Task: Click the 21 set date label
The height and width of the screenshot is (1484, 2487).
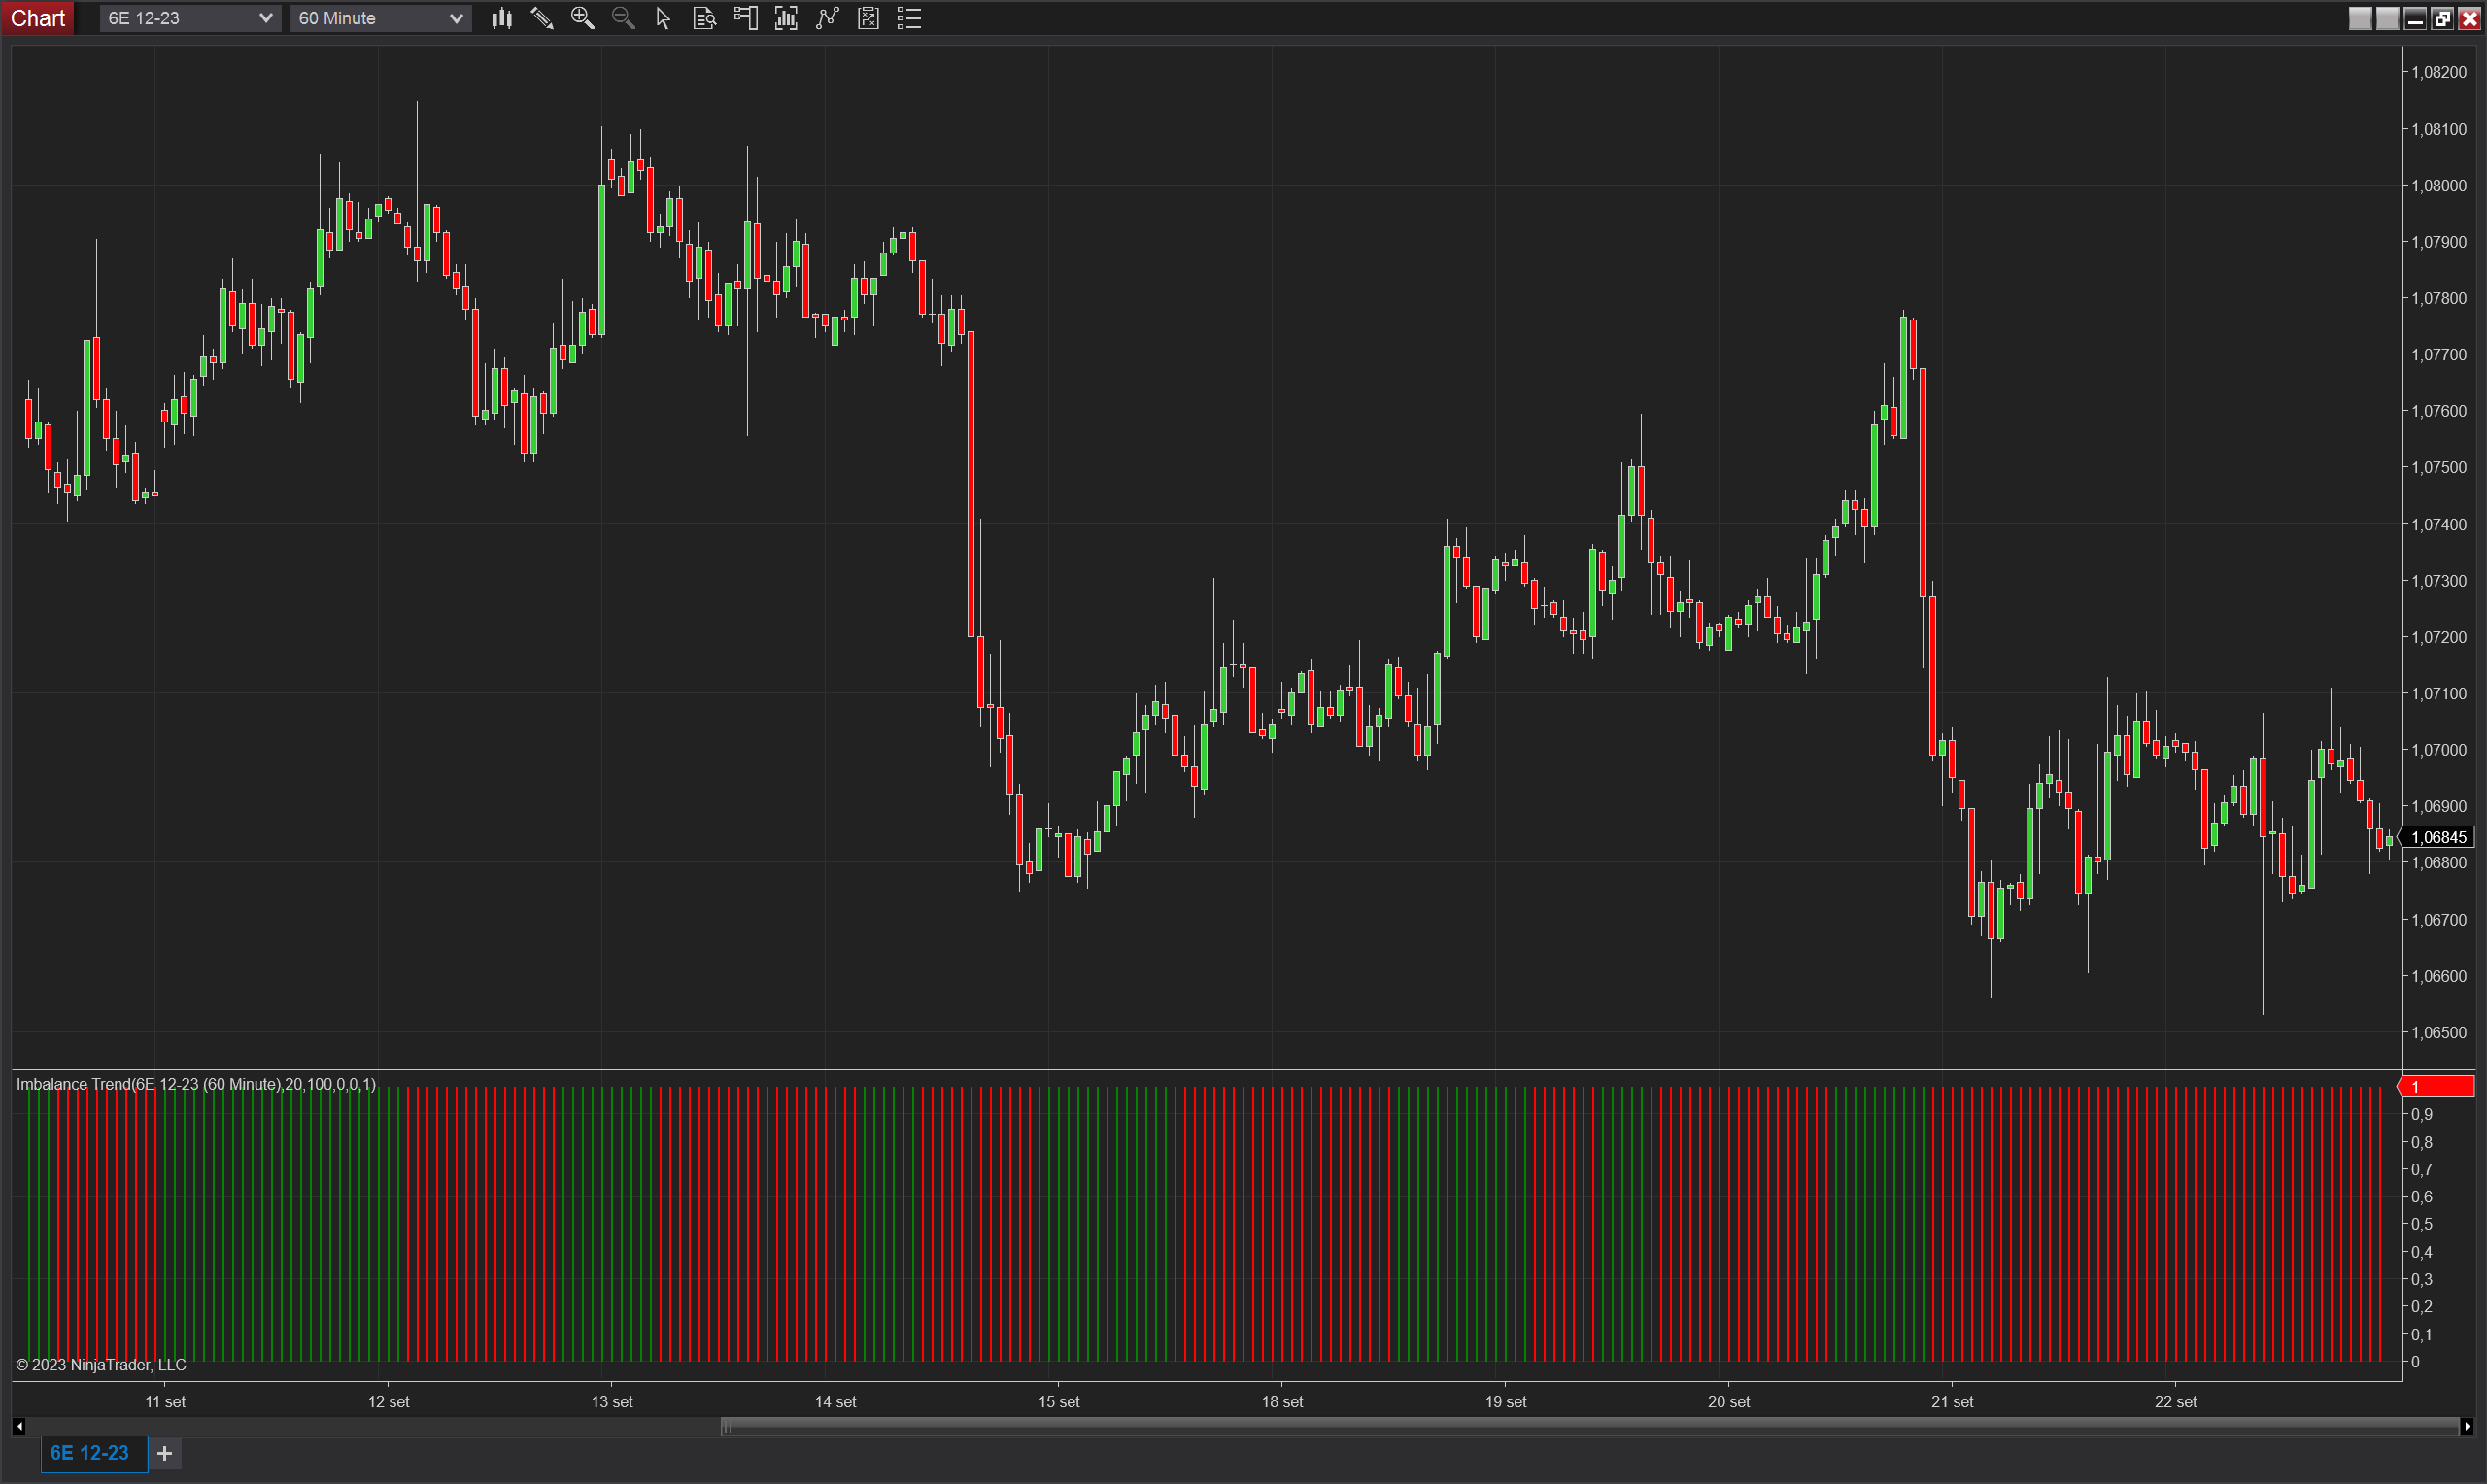Action: point(1952,1401)
